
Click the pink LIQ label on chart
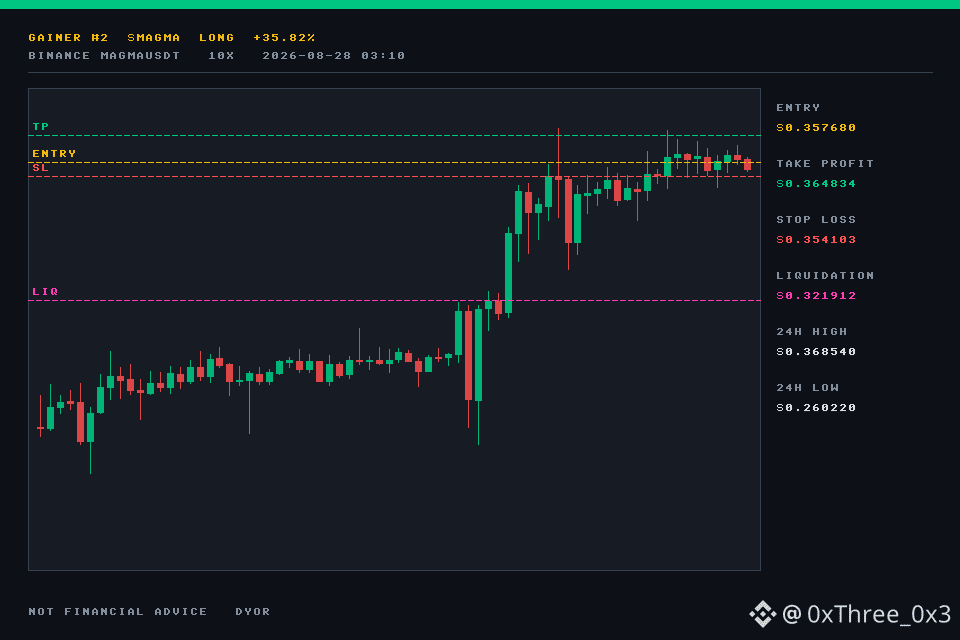pos(45,292)
